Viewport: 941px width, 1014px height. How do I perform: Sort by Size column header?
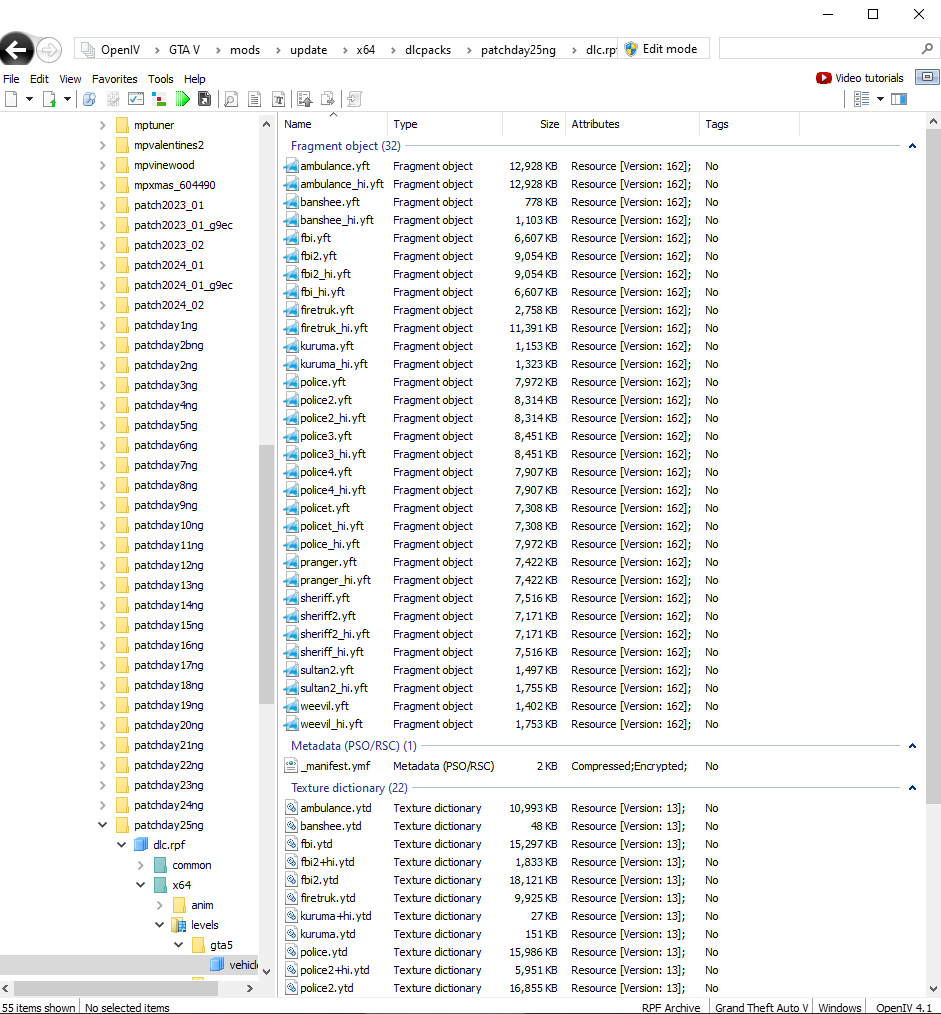click(x=532, y=124)
